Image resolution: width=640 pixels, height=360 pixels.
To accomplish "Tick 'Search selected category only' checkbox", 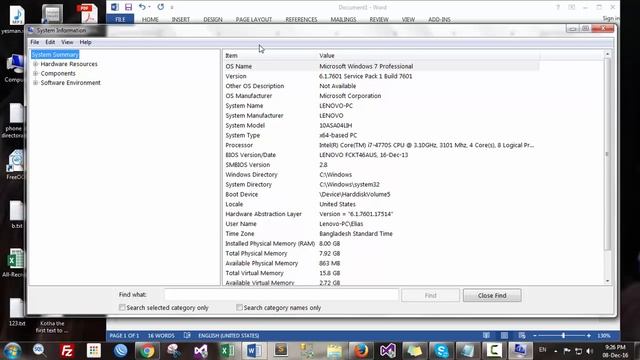I will [x=122, y=307].
